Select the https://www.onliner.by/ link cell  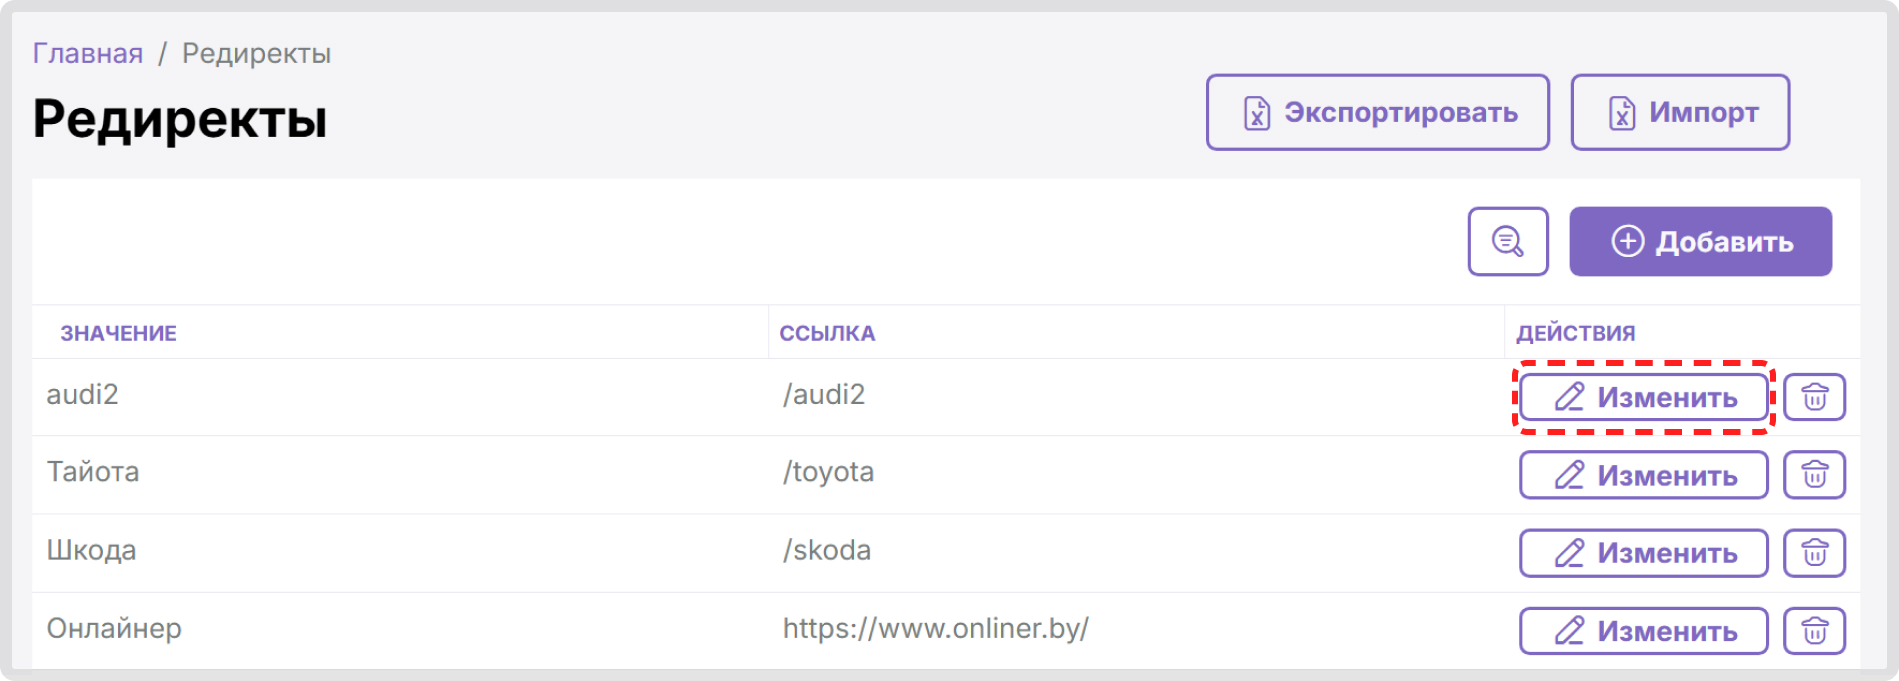click(935, 628)
